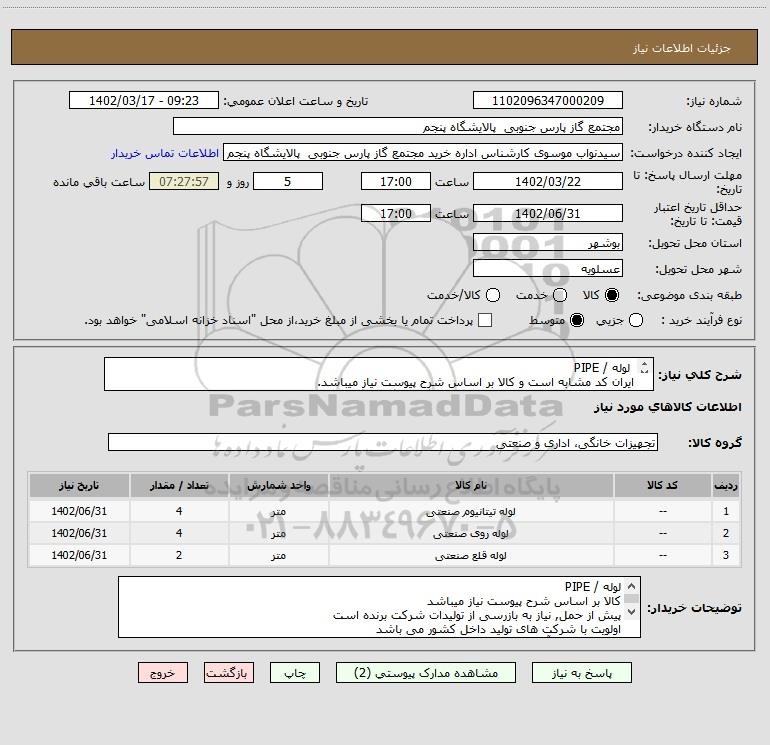
Task: Click the نام کالا column header
Action: coord(471,485)
